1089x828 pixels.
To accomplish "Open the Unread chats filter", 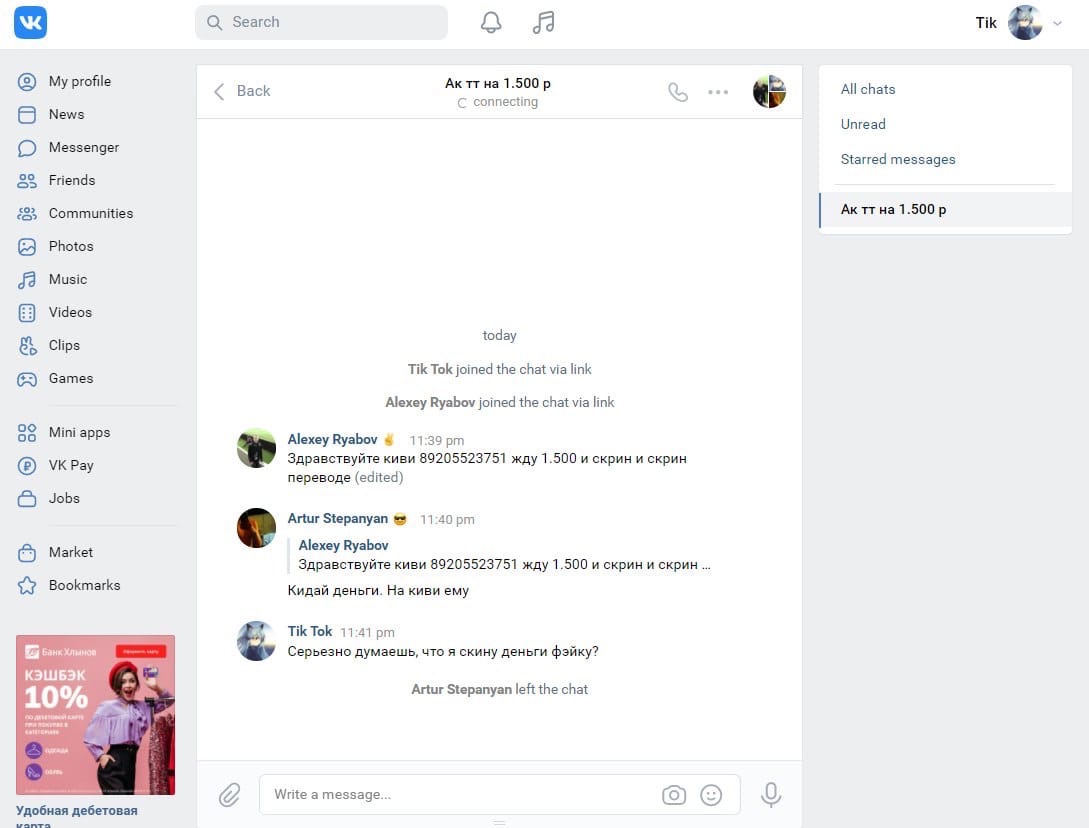I will tap(863, 124).
